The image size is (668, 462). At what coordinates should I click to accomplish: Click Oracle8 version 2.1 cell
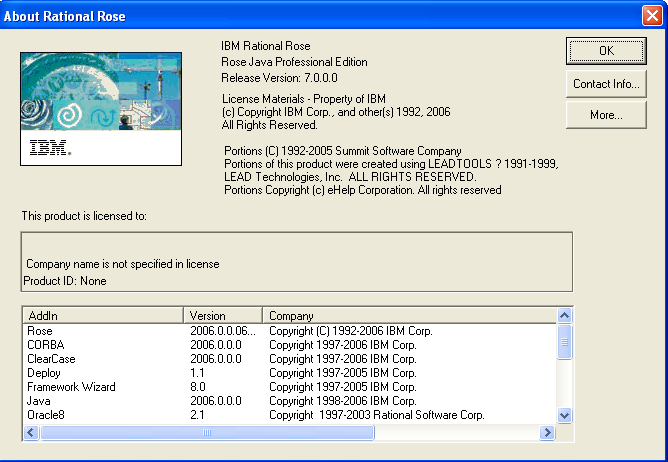pyautogui.click(x=197, y=415)
